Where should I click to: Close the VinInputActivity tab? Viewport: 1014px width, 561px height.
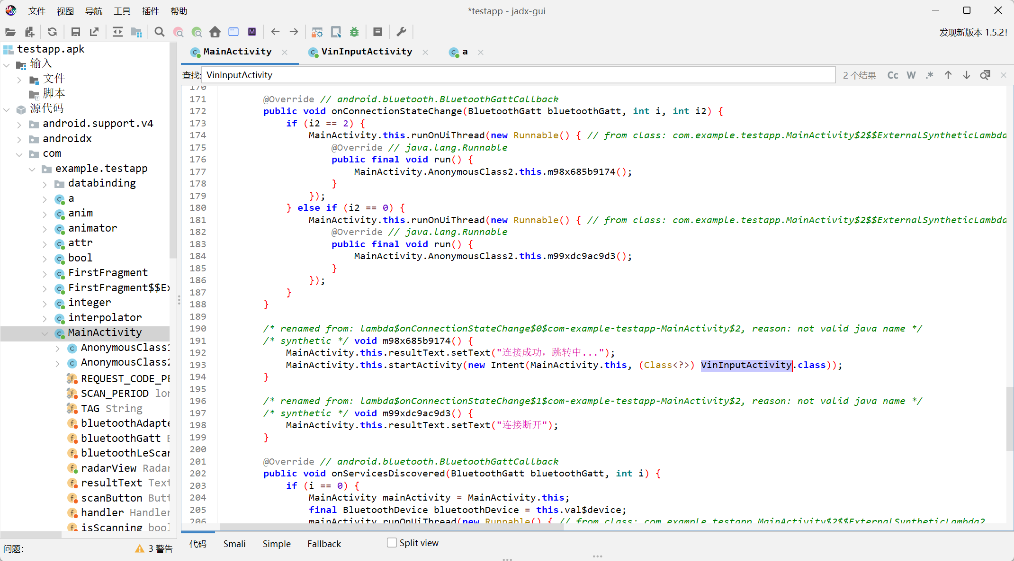(x=425, y=52)
